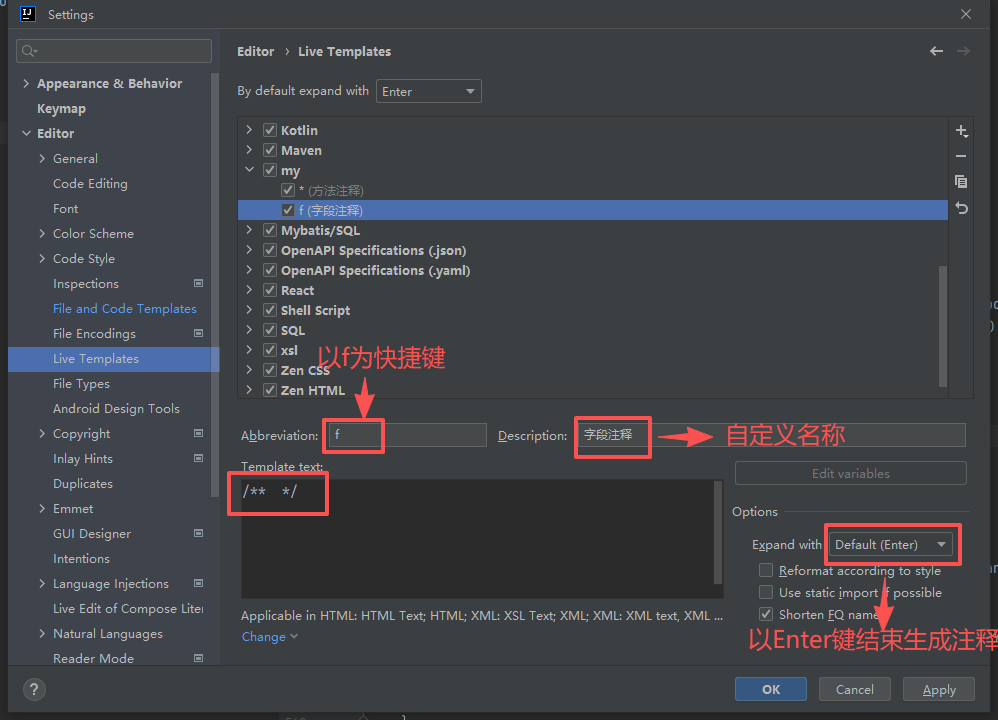Open the Font settings page

click(x=66, y=208)
